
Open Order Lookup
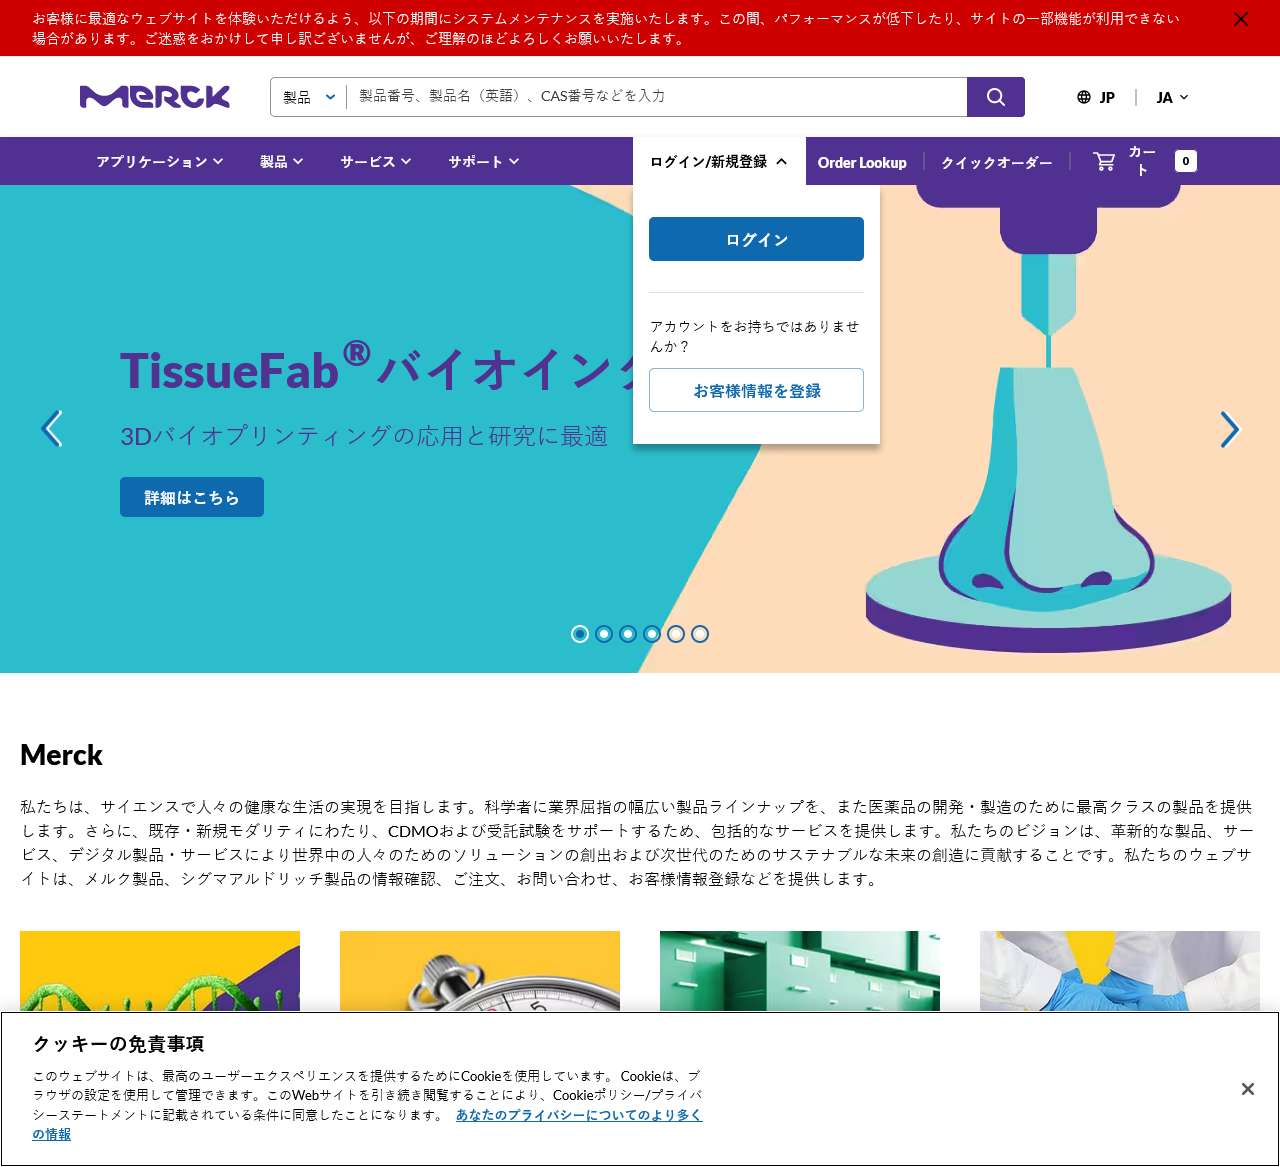click(x=862, y=162)
